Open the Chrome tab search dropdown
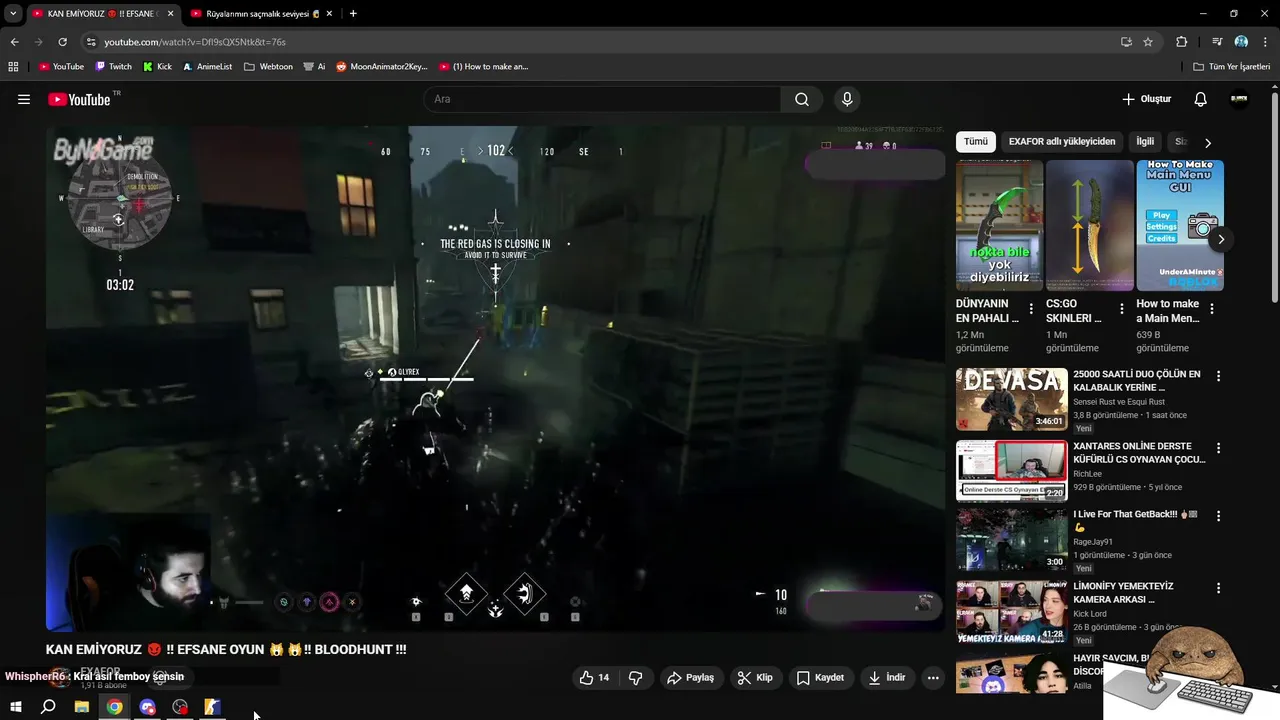1280x720 pixels. coord(13,14)
